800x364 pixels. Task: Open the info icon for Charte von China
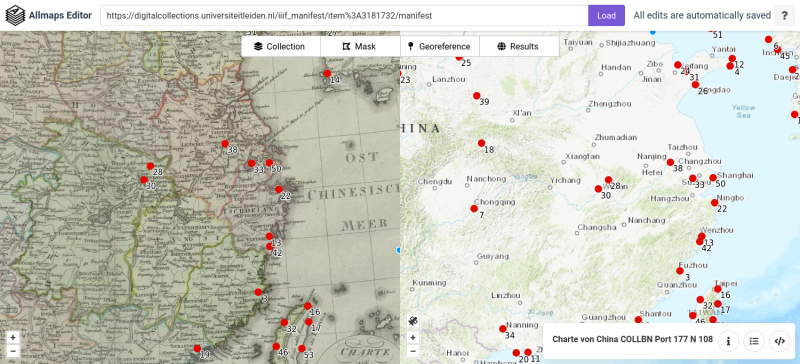click(729, 342)
